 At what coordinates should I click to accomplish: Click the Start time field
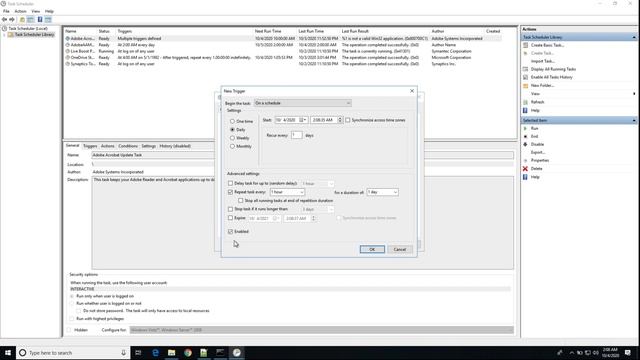coord(324,120)
